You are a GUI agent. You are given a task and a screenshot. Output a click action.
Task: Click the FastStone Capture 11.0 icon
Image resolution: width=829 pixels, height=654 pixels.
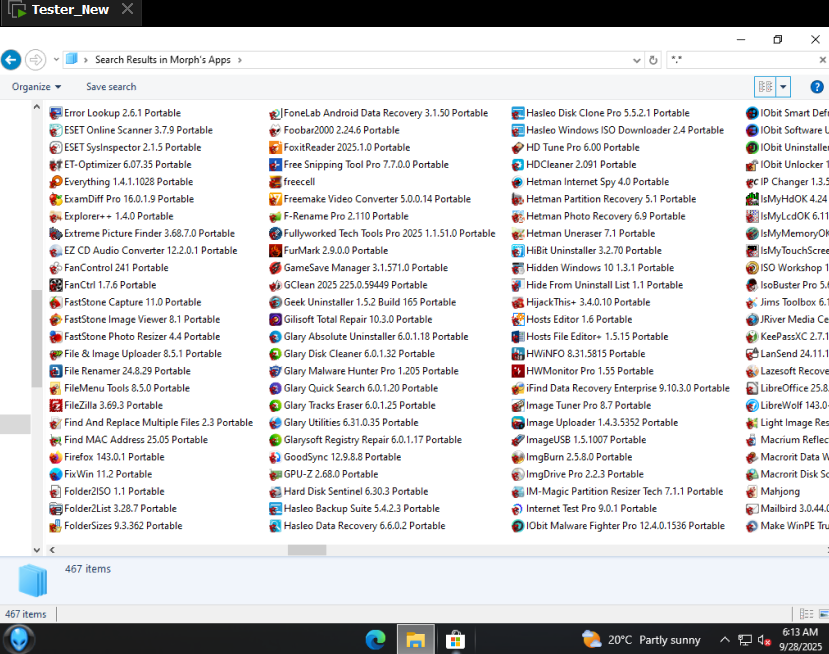(x=56, y=302)
